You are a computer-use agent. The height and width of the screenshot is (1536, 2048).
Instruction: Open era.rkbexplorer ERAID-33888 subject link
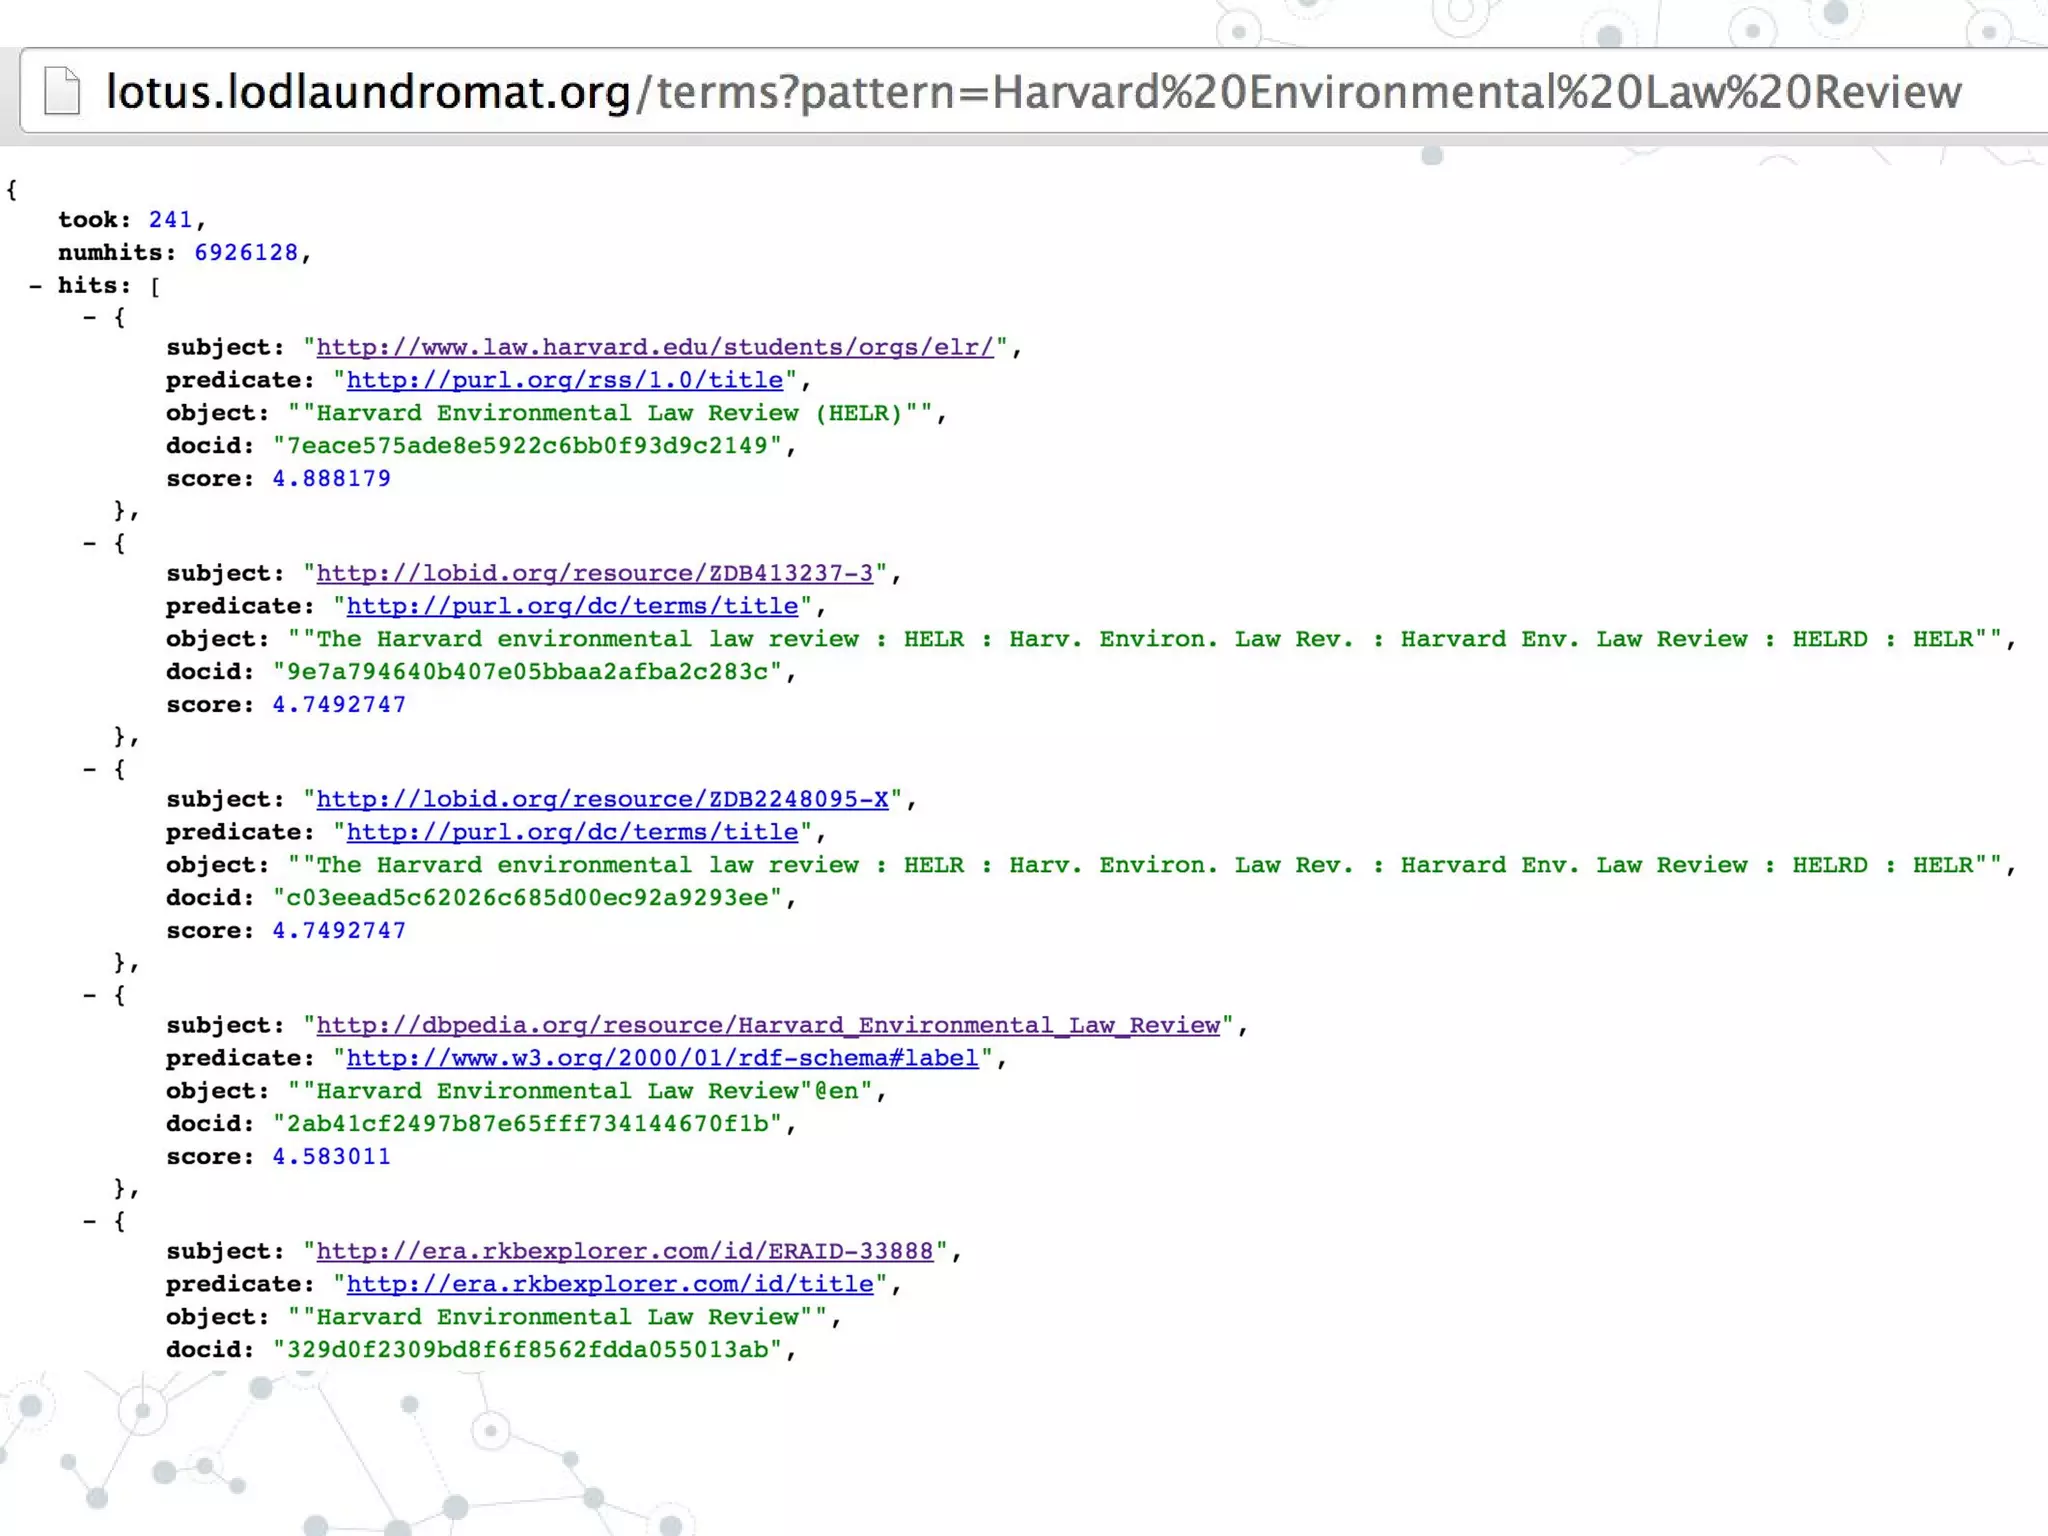625,1252
